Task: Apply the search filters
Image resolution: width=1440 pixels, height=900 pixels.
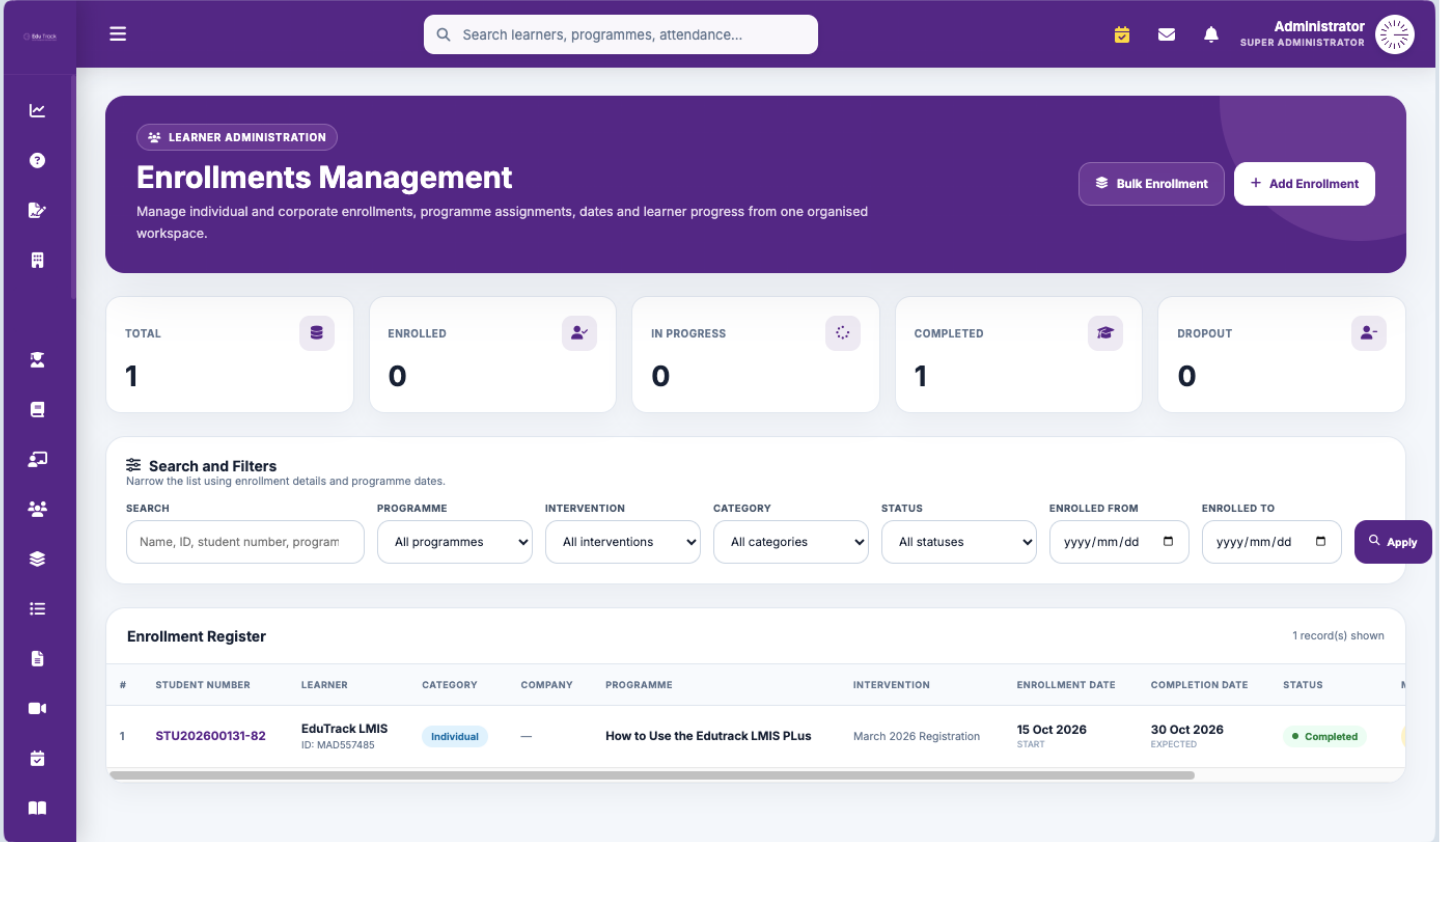Action: [1393, 542]
